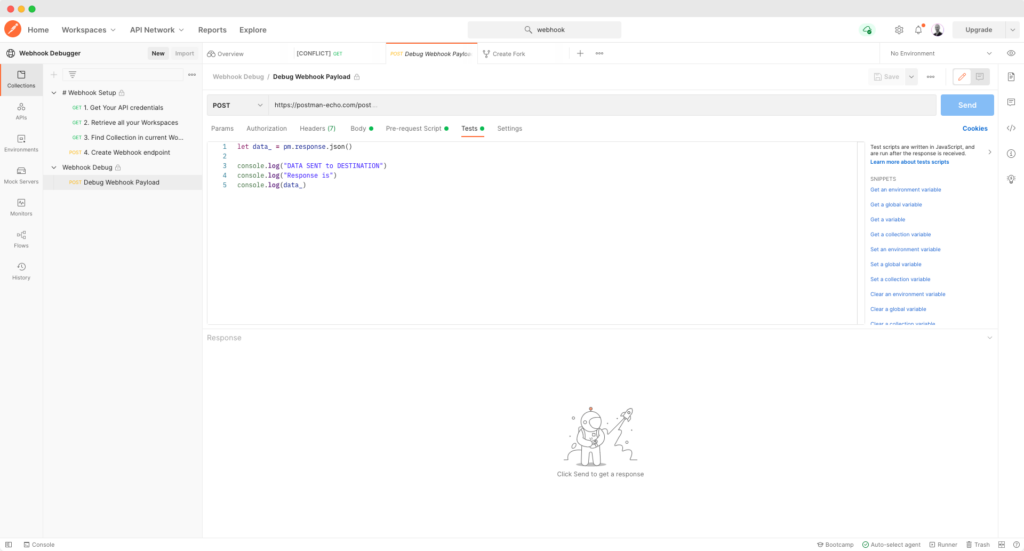Insert 'Get an environment variable' snippet

pyautogui.click(x=905, y=190)
